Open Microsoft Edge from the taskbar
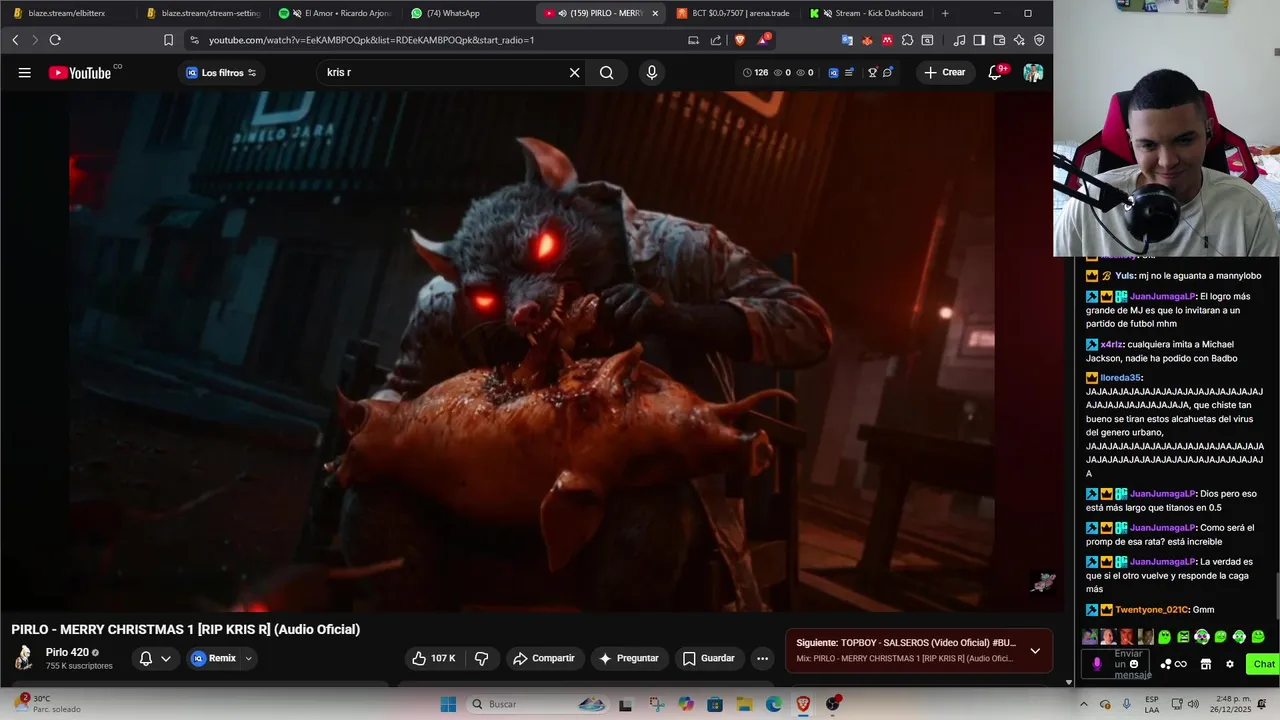Screen dimensions: 1280x720 pos(774,704)
